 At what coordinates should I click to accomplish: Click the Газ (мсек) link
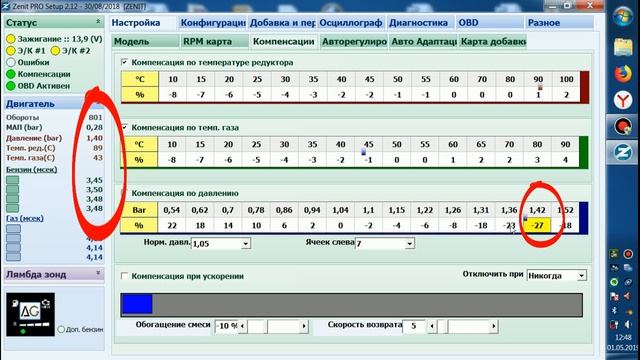pos(24,218)
